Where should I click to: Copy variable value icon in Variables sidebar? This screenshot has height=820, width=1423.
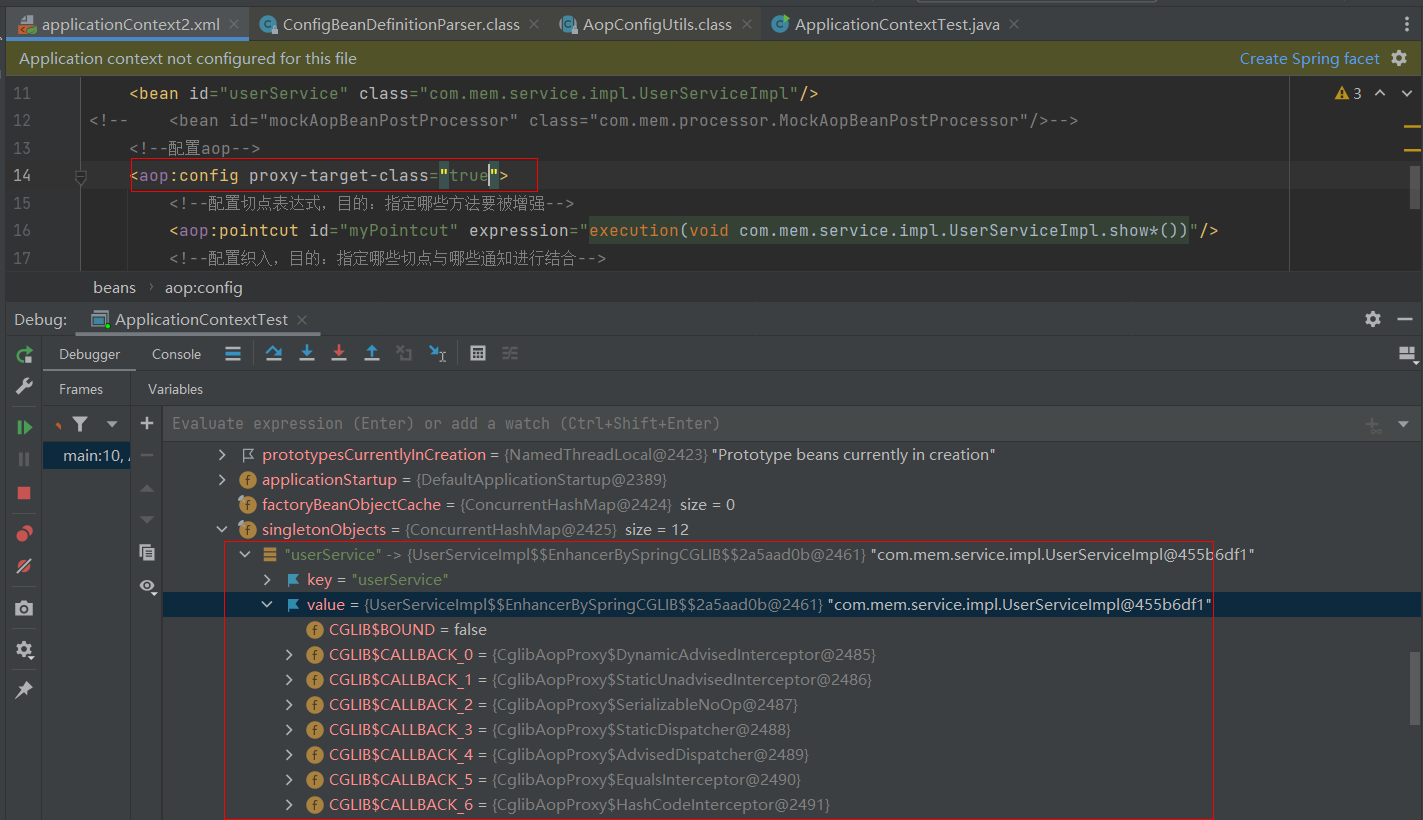coord(147,552)
